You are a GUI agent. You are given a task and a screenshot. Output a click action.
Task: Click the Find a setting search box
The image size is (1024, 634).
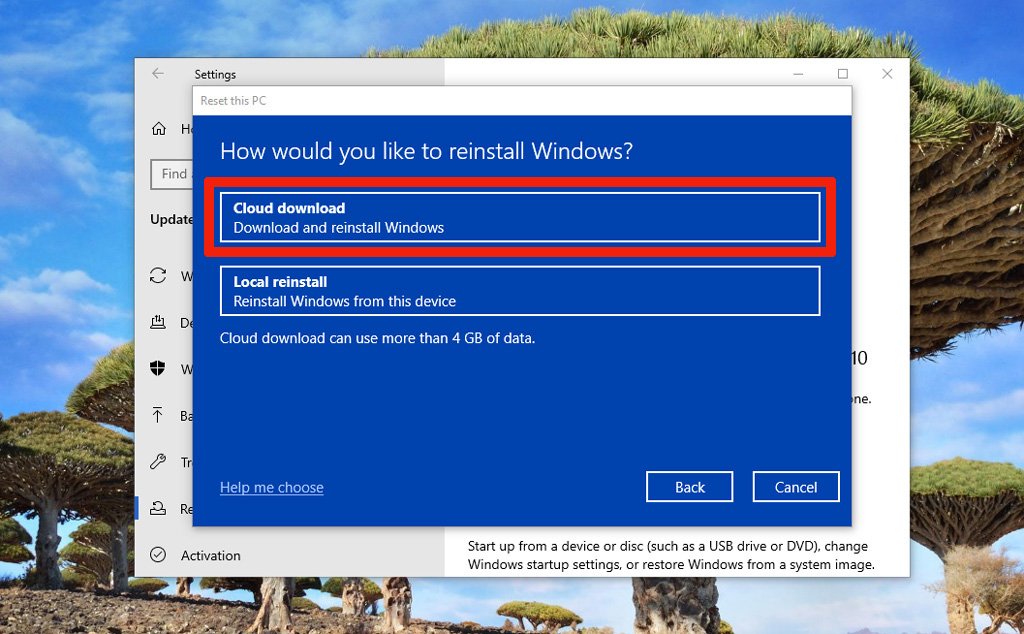tap(172, 174)
